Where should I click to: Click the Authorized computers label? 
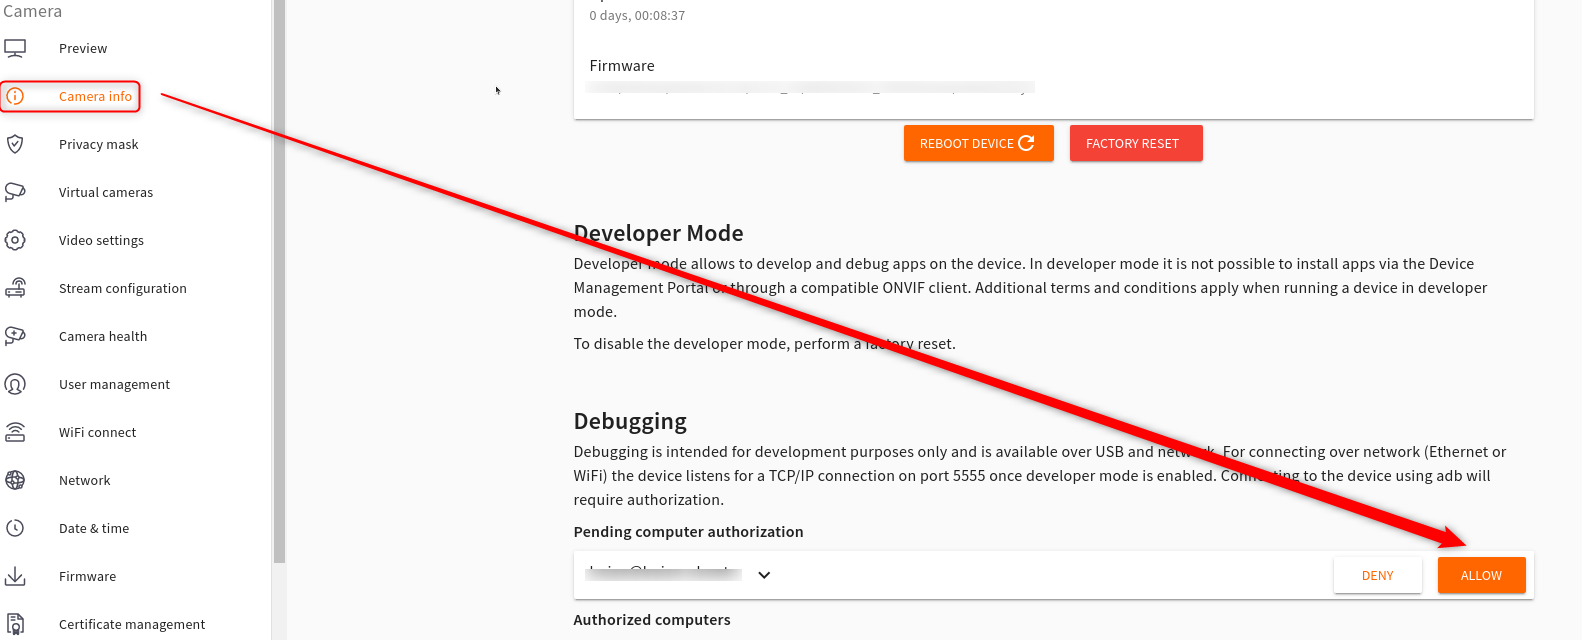pos(652,620)
